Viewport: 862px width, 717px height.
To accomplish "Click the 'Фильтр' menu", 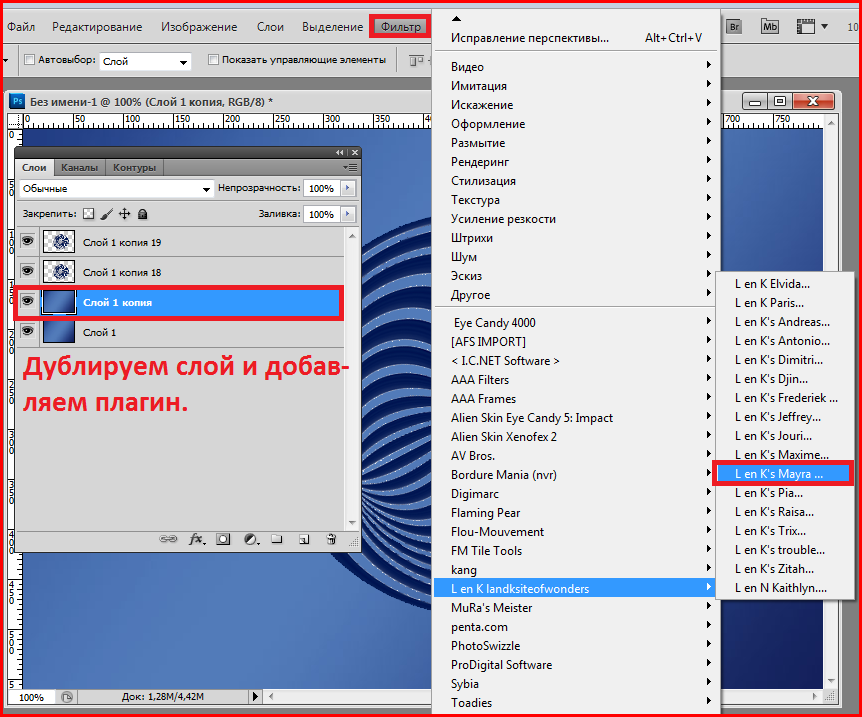I will (x=401, y=26).
